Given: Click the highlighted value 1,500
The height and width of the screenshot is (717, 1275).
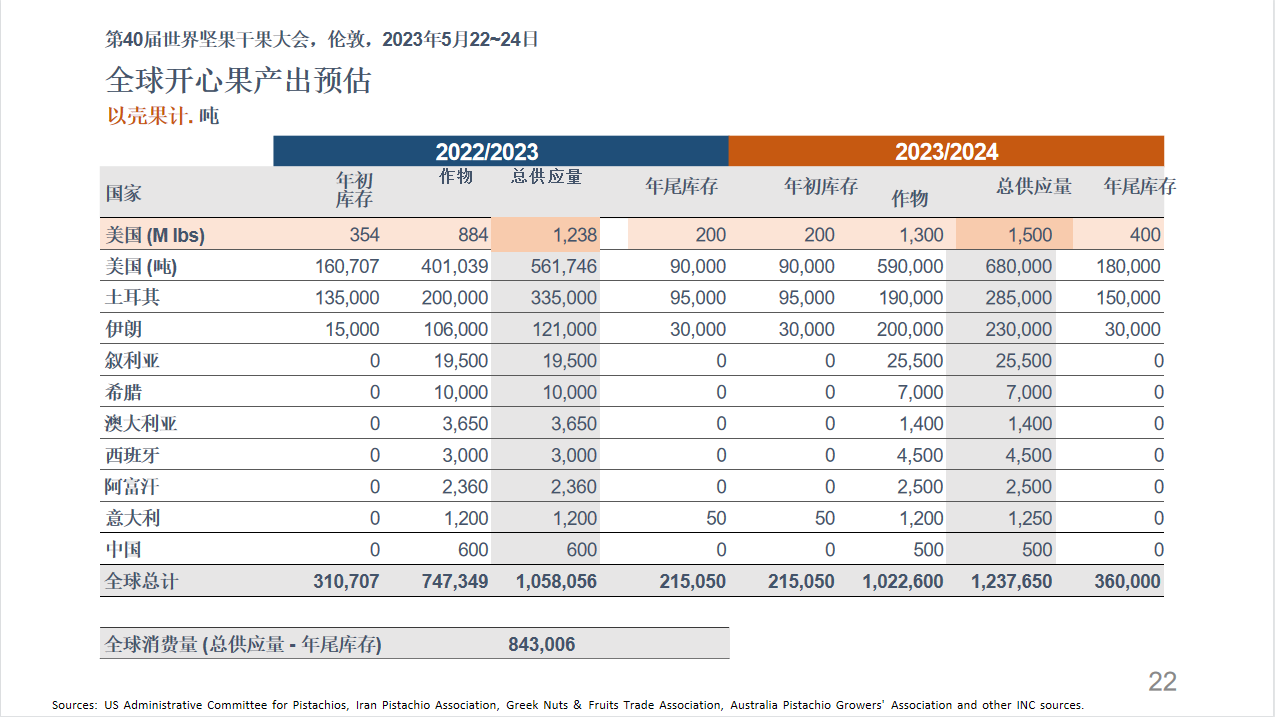Looking at the screenshot, I should [1029, 235].
